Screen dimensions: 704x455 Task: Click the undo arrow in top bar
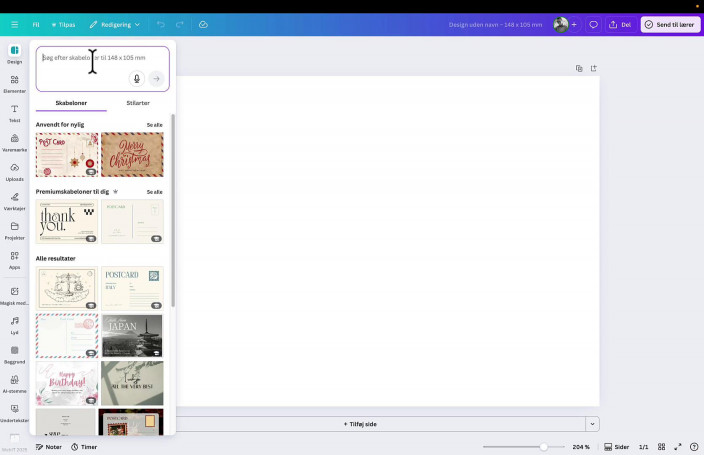(x=160, y=24)
